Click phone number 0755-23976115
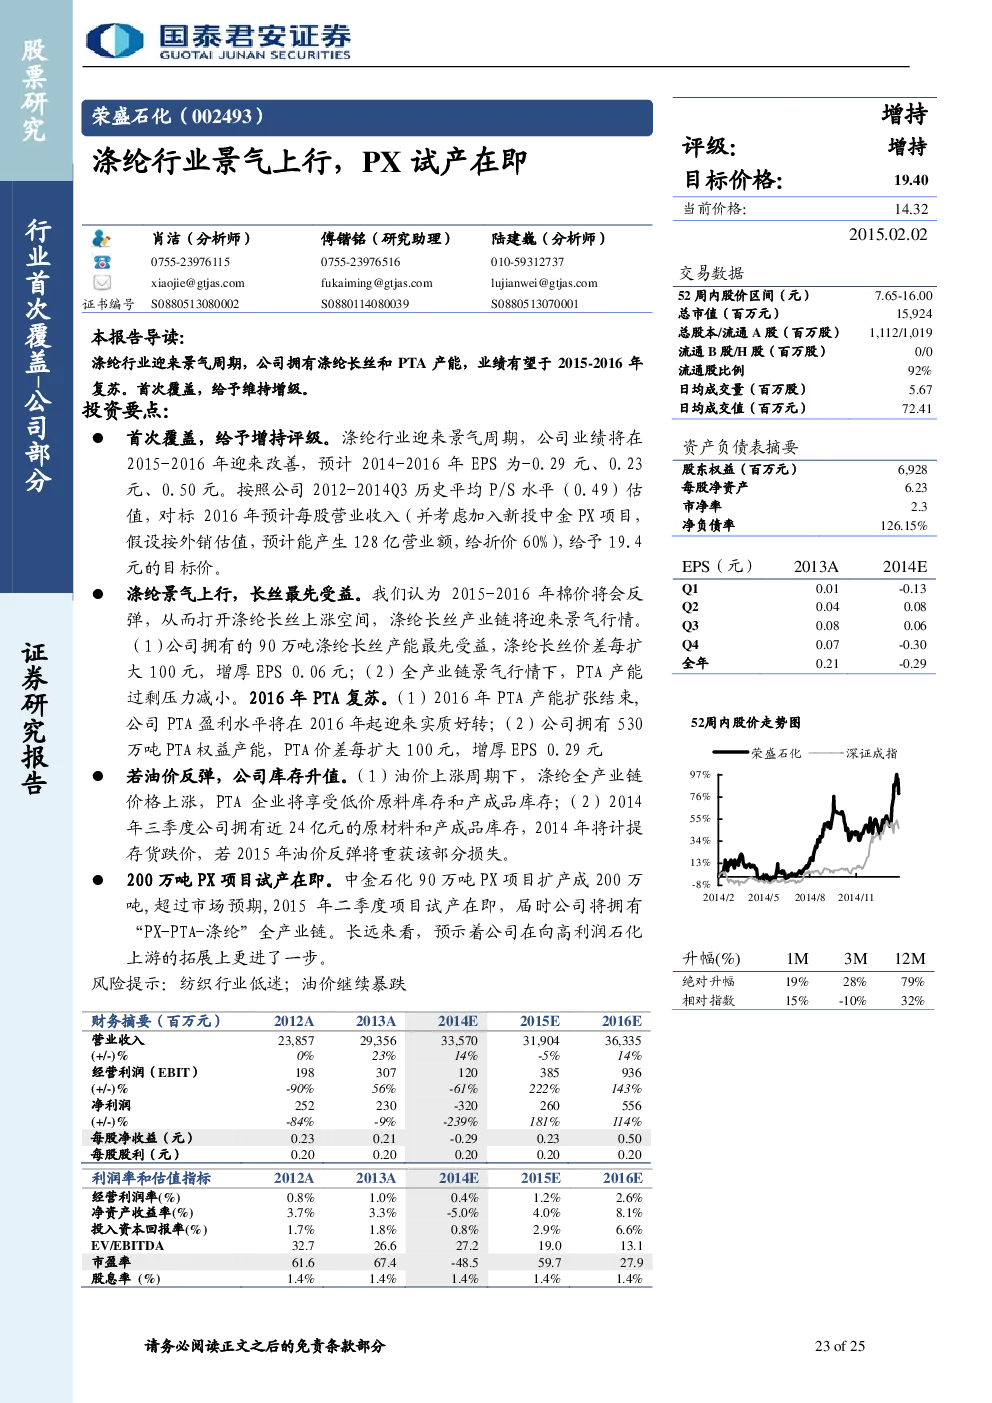 click(190, 262)
